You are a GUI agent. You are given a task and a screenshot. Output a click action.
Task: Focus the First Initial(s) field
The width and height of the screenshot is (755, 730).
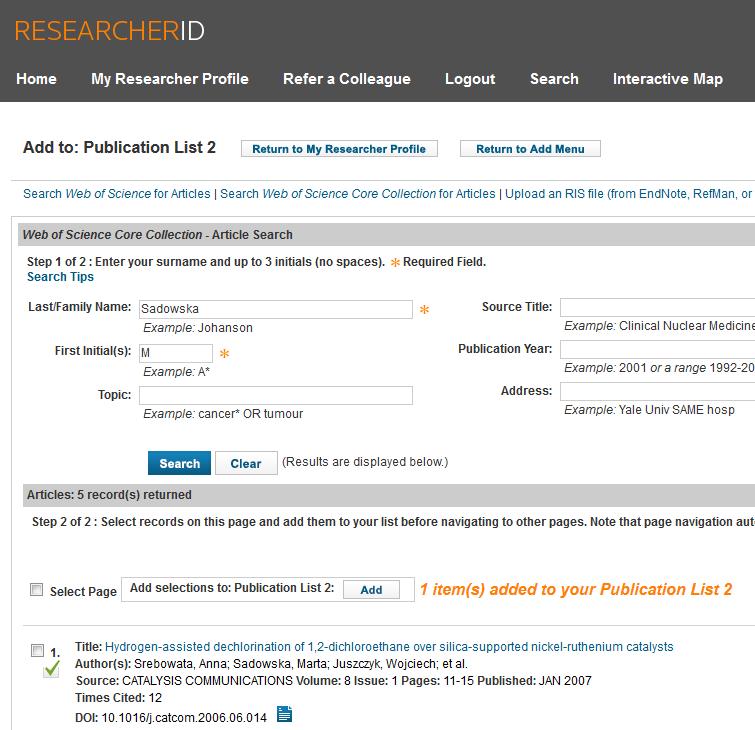(x=176, y=353)
